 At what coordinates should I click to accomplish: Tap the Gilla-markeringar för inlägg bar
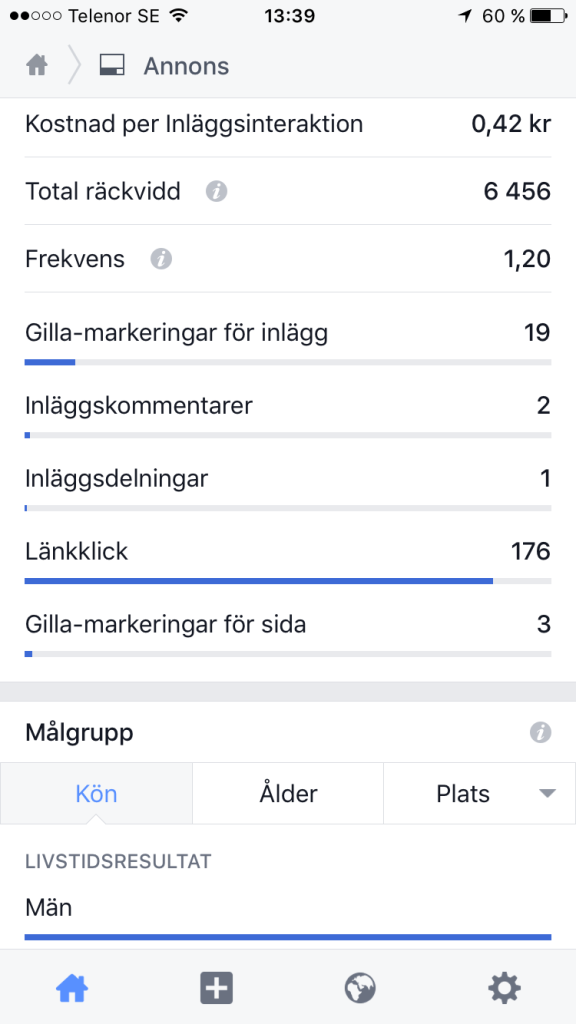coord(288,362)
